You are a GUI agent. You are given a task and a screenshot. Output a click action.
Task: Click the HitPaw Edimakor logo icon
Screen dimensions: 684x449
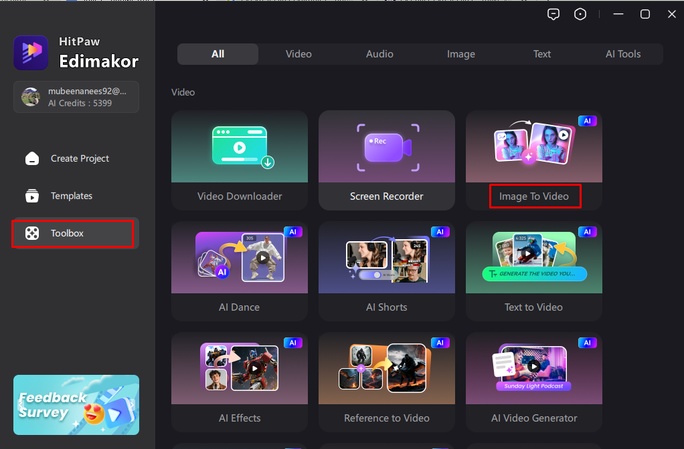tap(31, 52)
